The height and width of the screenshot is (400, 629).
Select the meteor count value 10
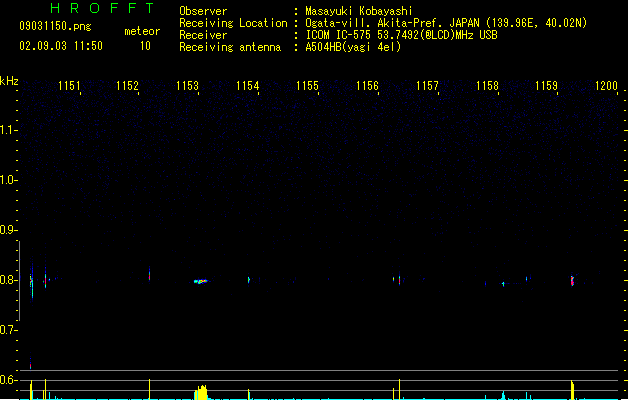(x=145, y=46)
